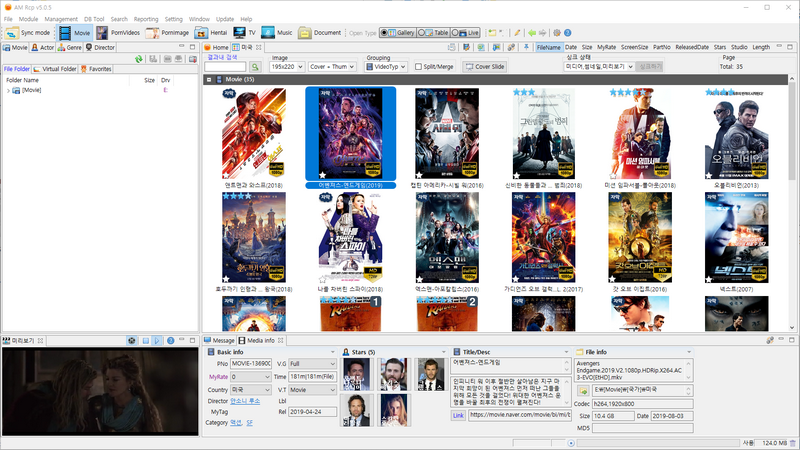
Task: Sort by MyRate
Action: 606,47
